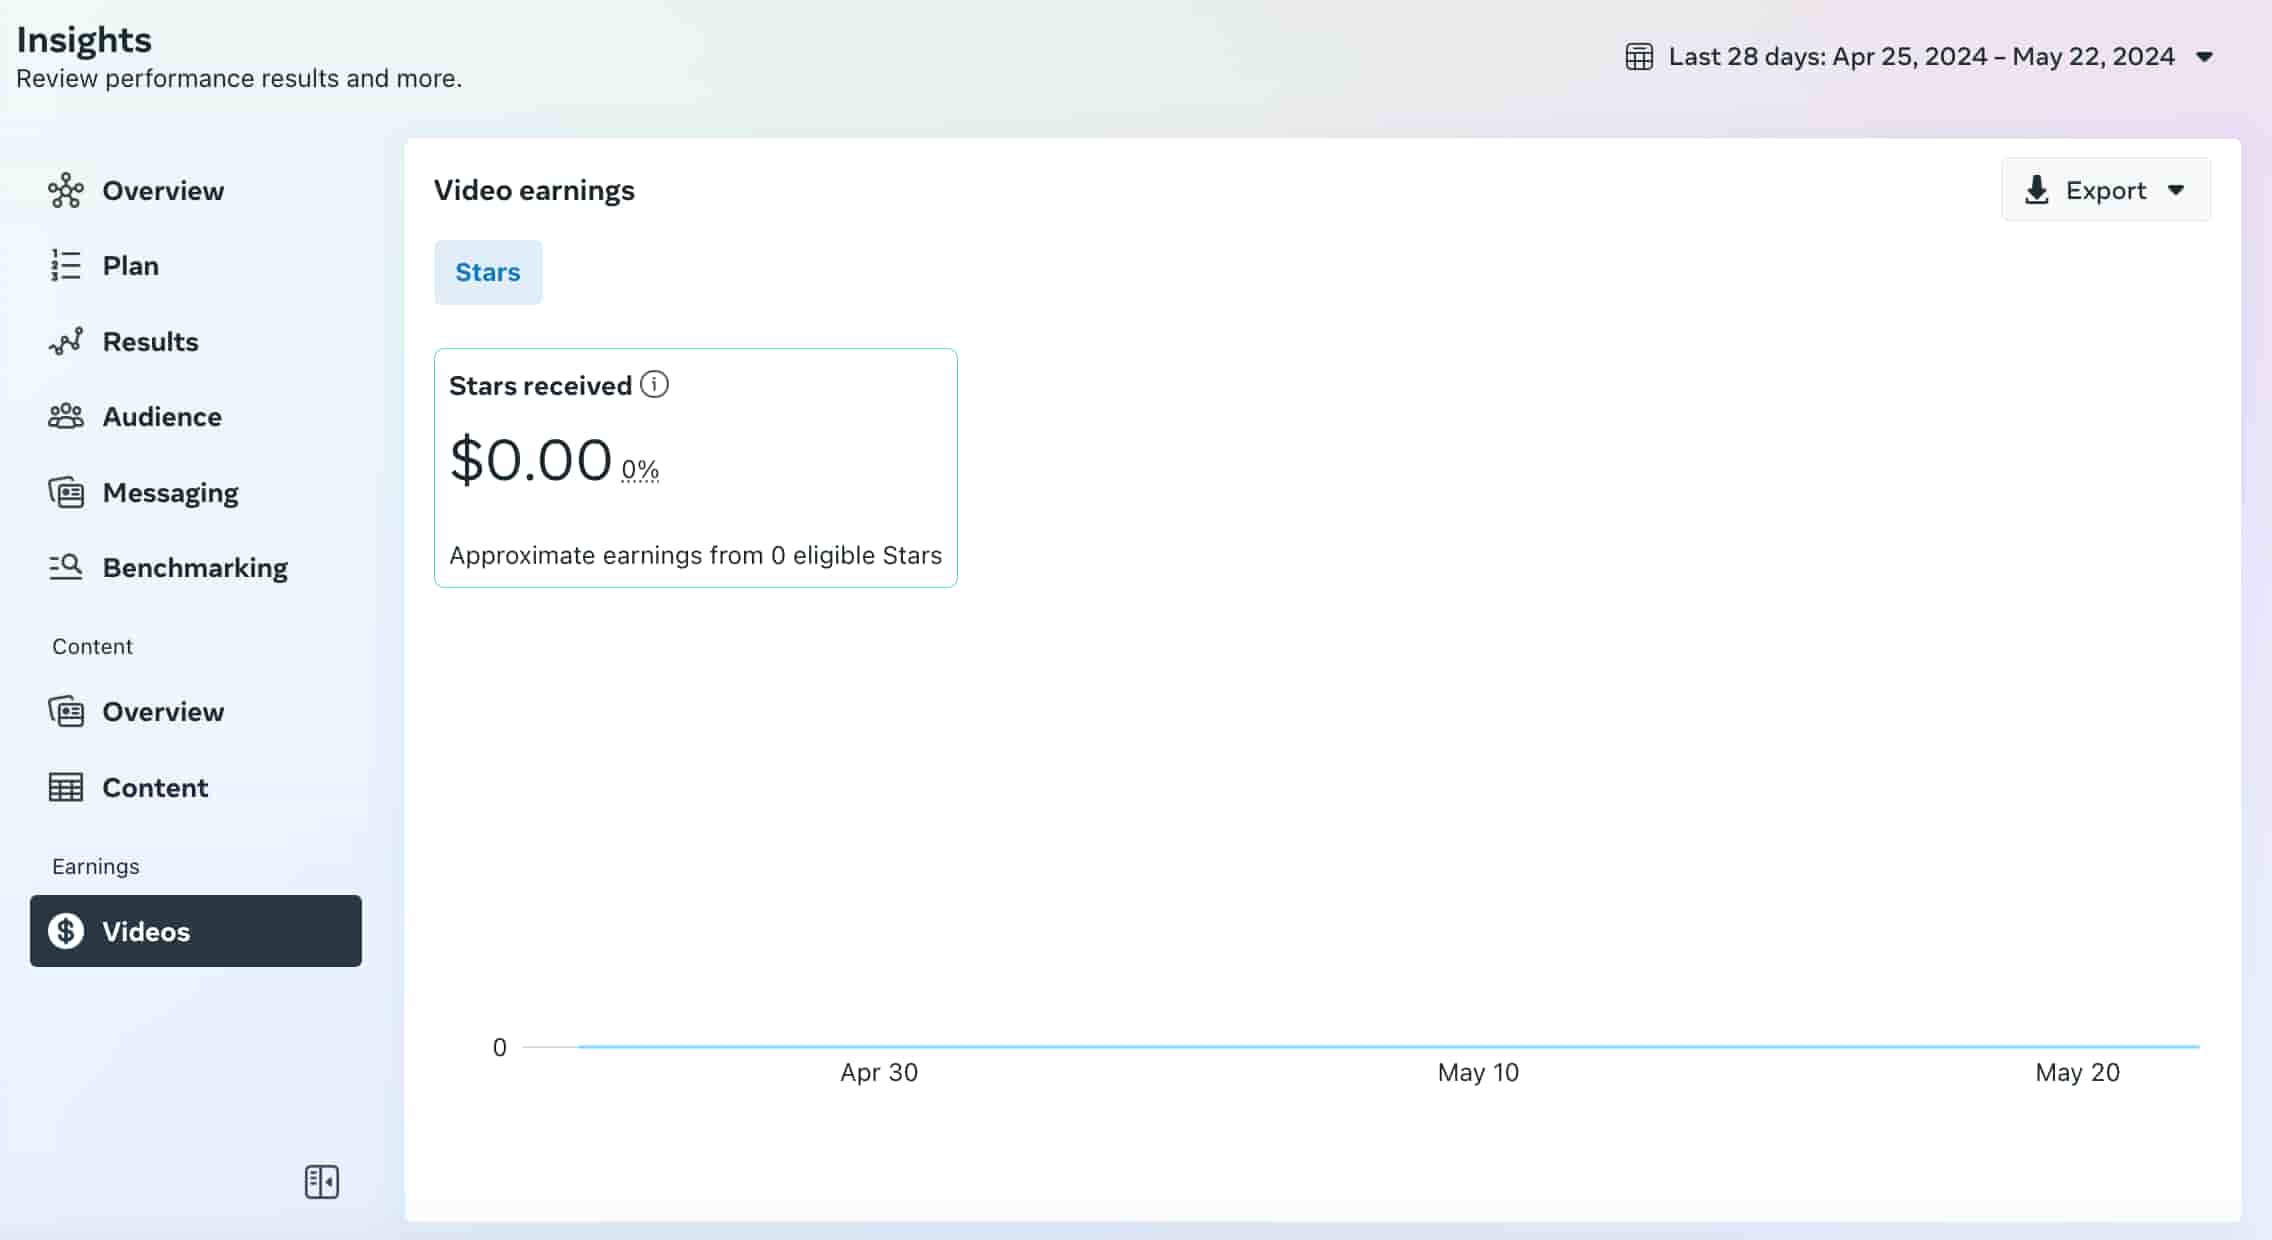Click the Videos dollar sign icon
This screenshot has height=1240, width=2272.
(x=66, y=931)
